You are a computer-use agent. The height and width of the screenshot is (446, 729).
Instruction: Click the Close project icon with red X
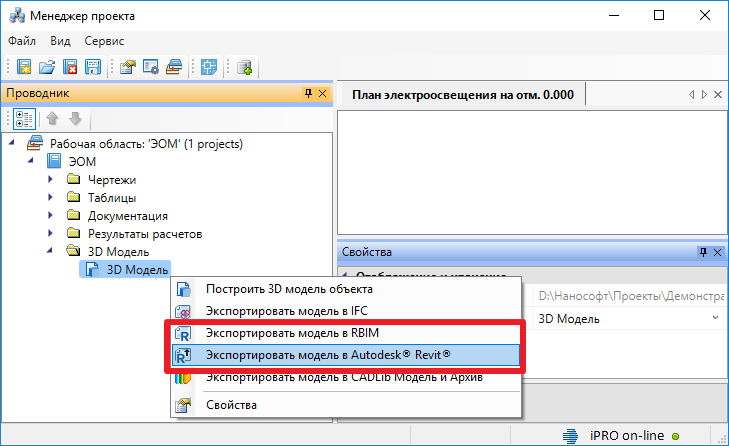click(70, 68)
